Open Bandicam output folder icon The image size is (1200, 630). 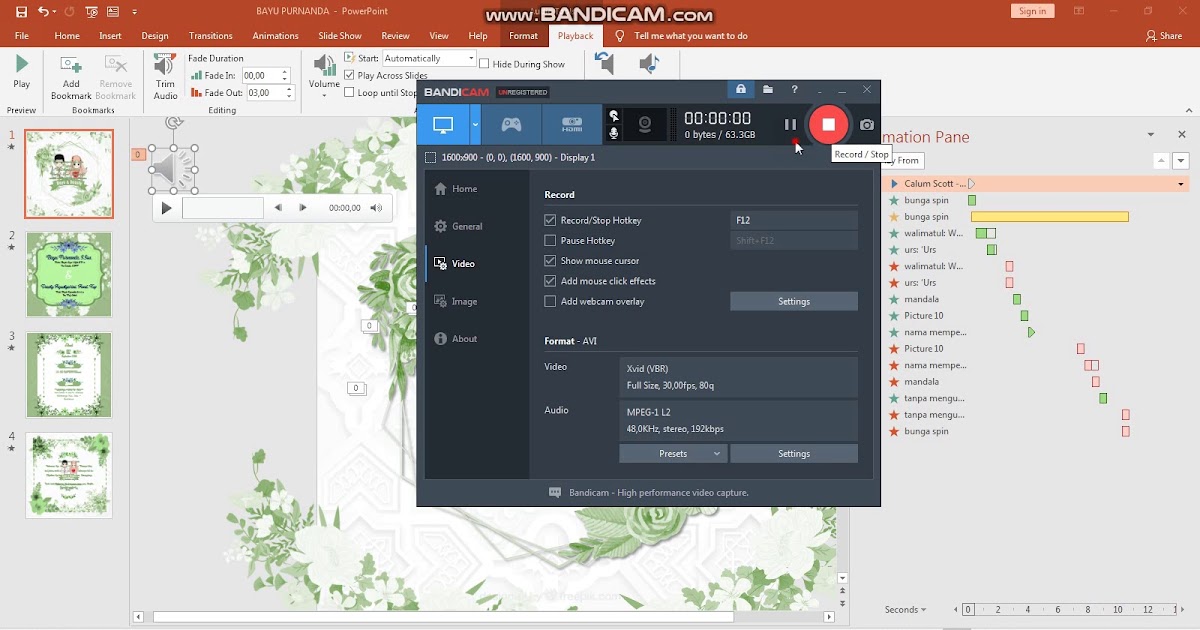(x=768, y=90)
